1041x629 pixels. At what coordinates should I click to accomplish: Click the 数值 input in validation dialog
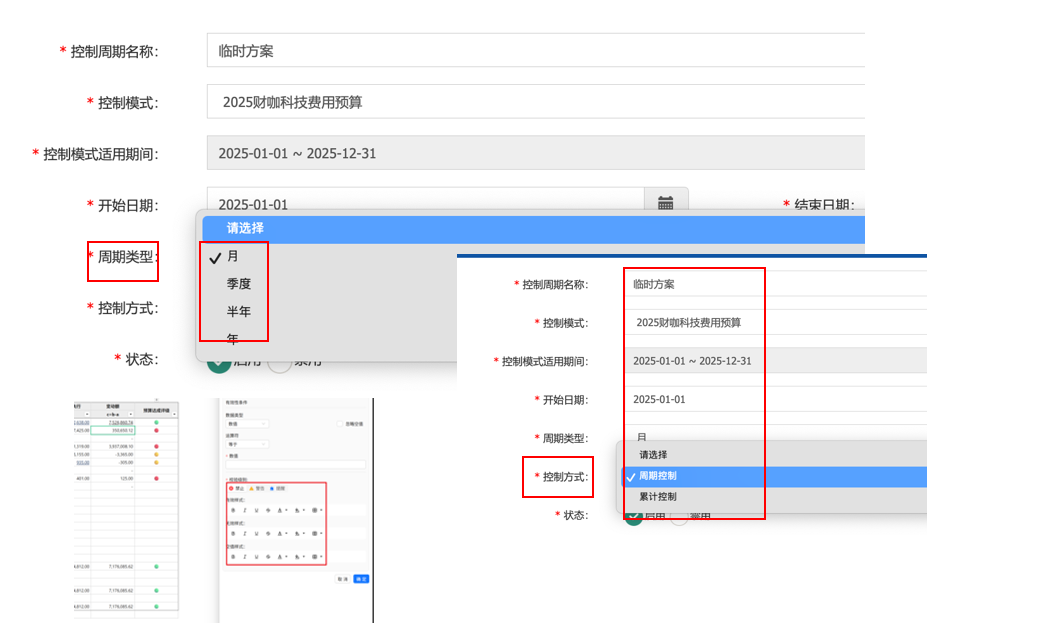pos(295,464)
